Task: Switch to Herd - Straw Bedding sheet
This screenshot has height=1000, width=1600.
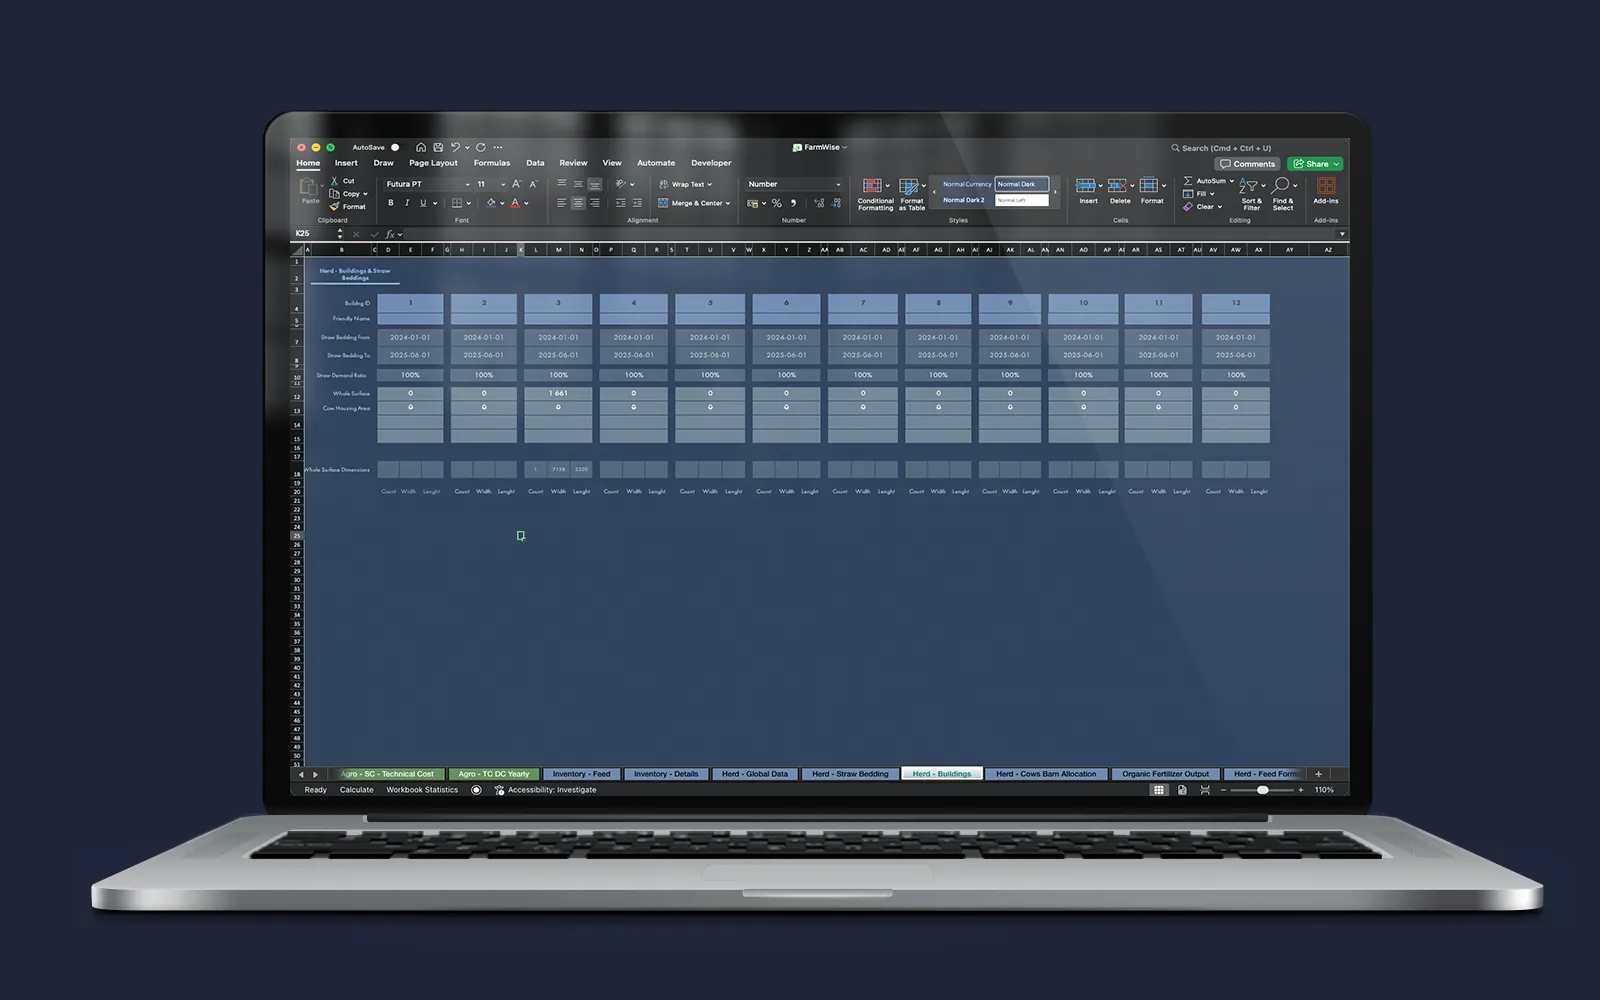Action: [x=850, y=774]
